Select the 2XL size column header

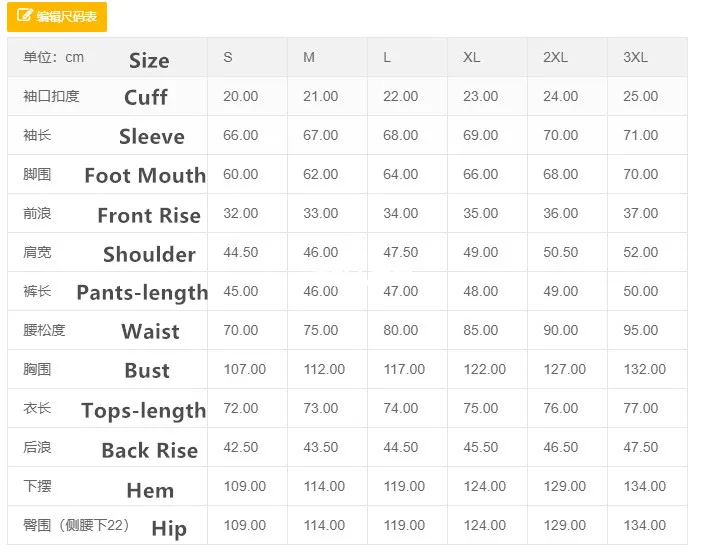555,57
